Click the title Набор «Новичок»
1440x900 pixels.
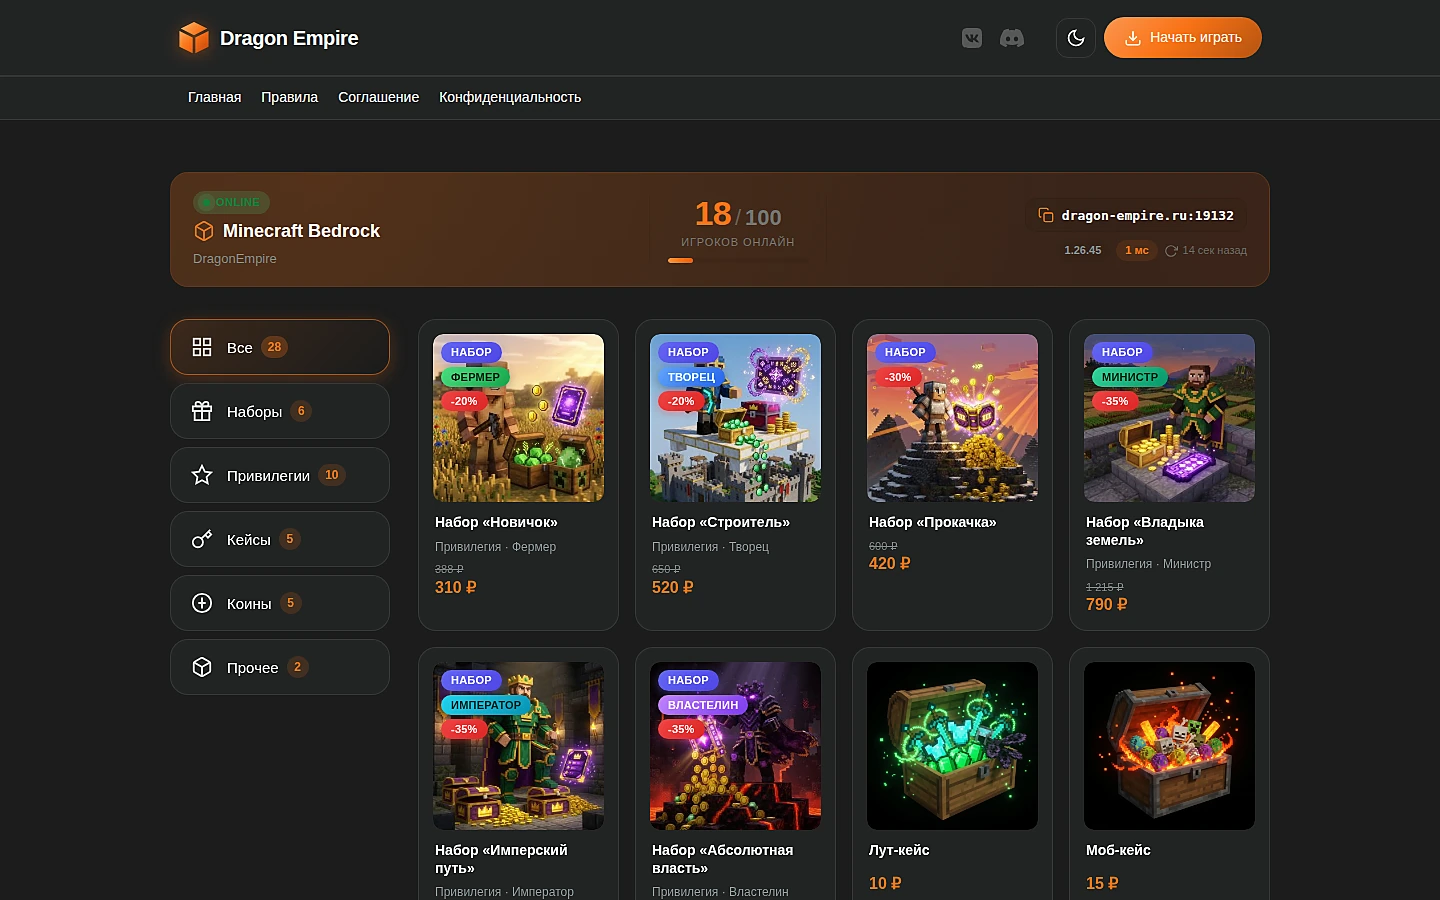(496, 522)
